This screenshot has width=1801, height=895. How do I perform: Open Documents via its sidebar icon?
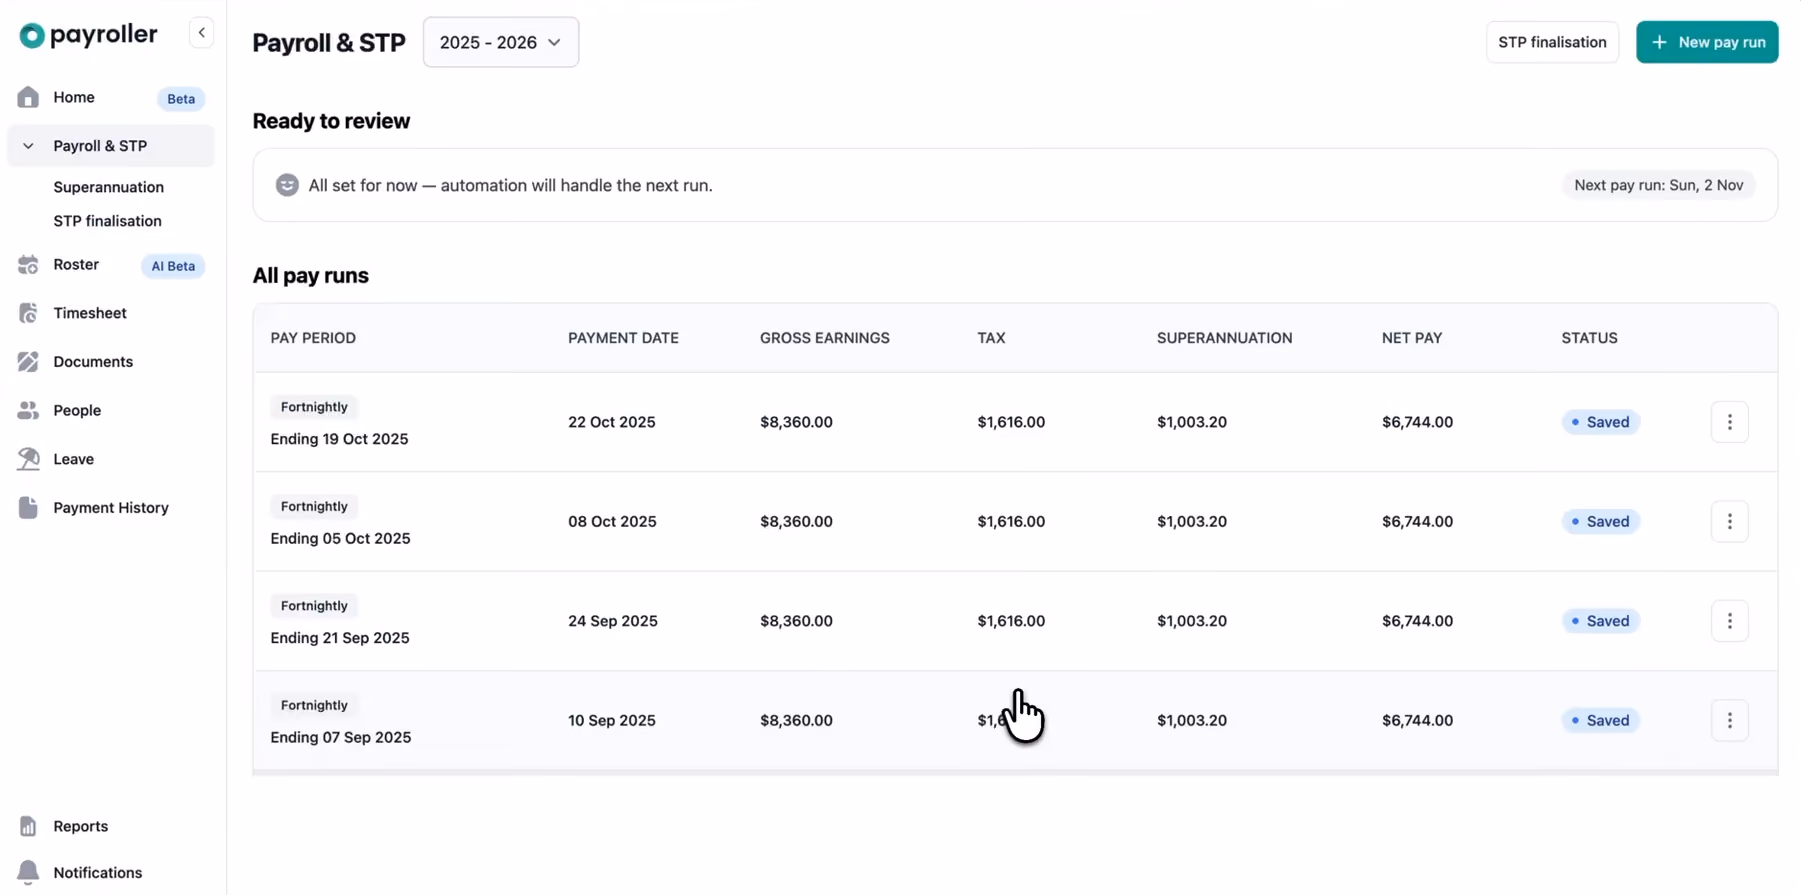click(28, 362)
